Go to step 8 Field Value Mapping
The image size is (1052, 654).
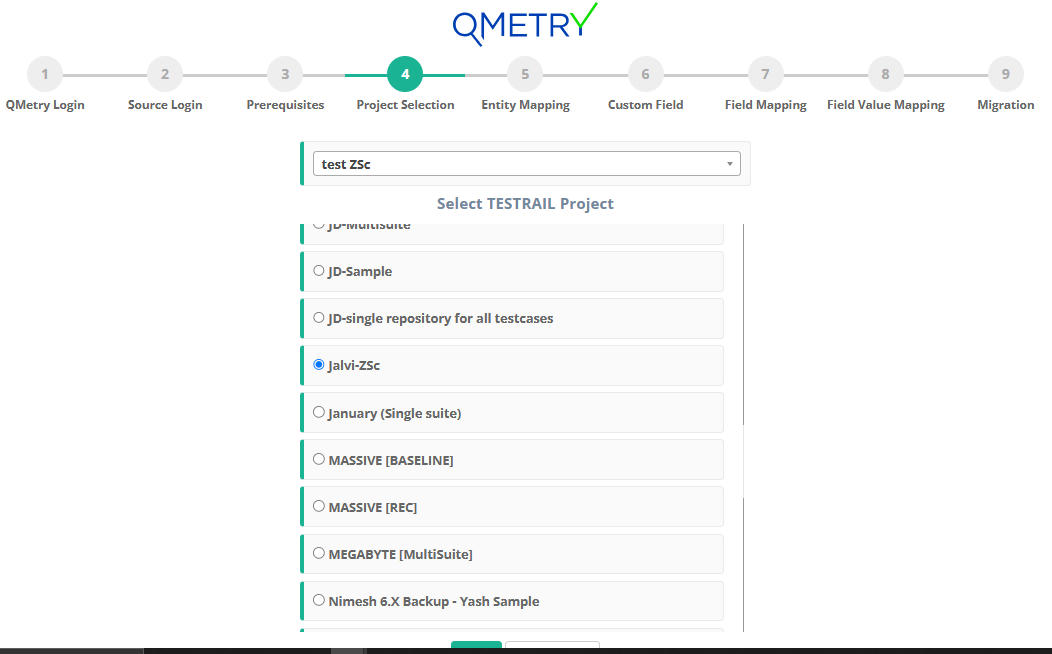coord(886,74)
